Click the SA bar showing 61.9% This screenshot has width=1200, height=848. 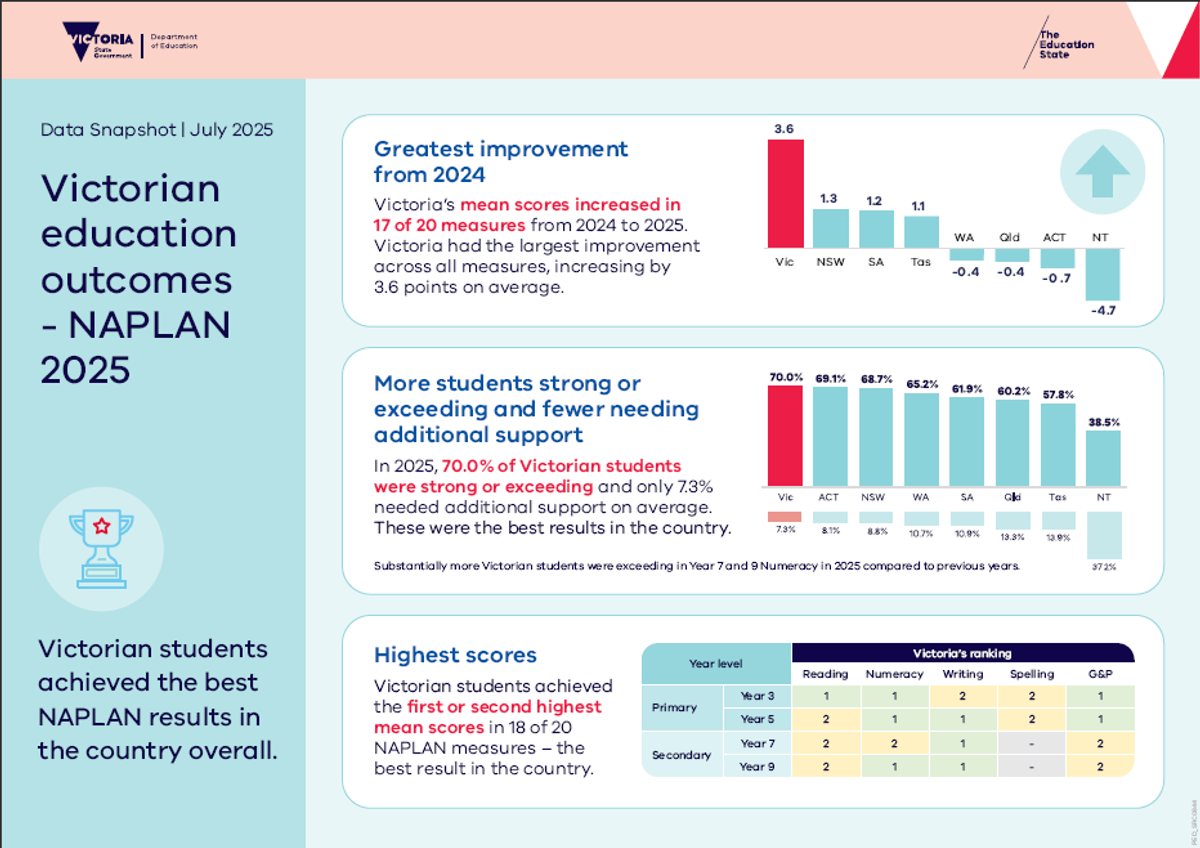point(967,442)
